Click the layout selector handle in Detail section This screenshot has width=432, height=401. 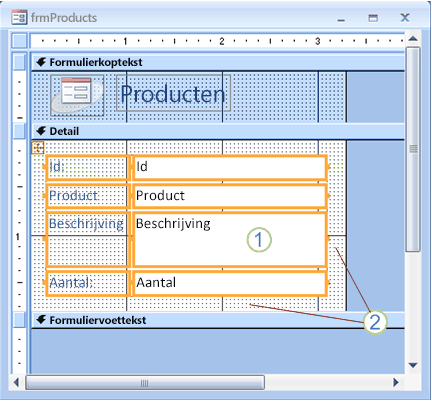[x=38, y=147]
